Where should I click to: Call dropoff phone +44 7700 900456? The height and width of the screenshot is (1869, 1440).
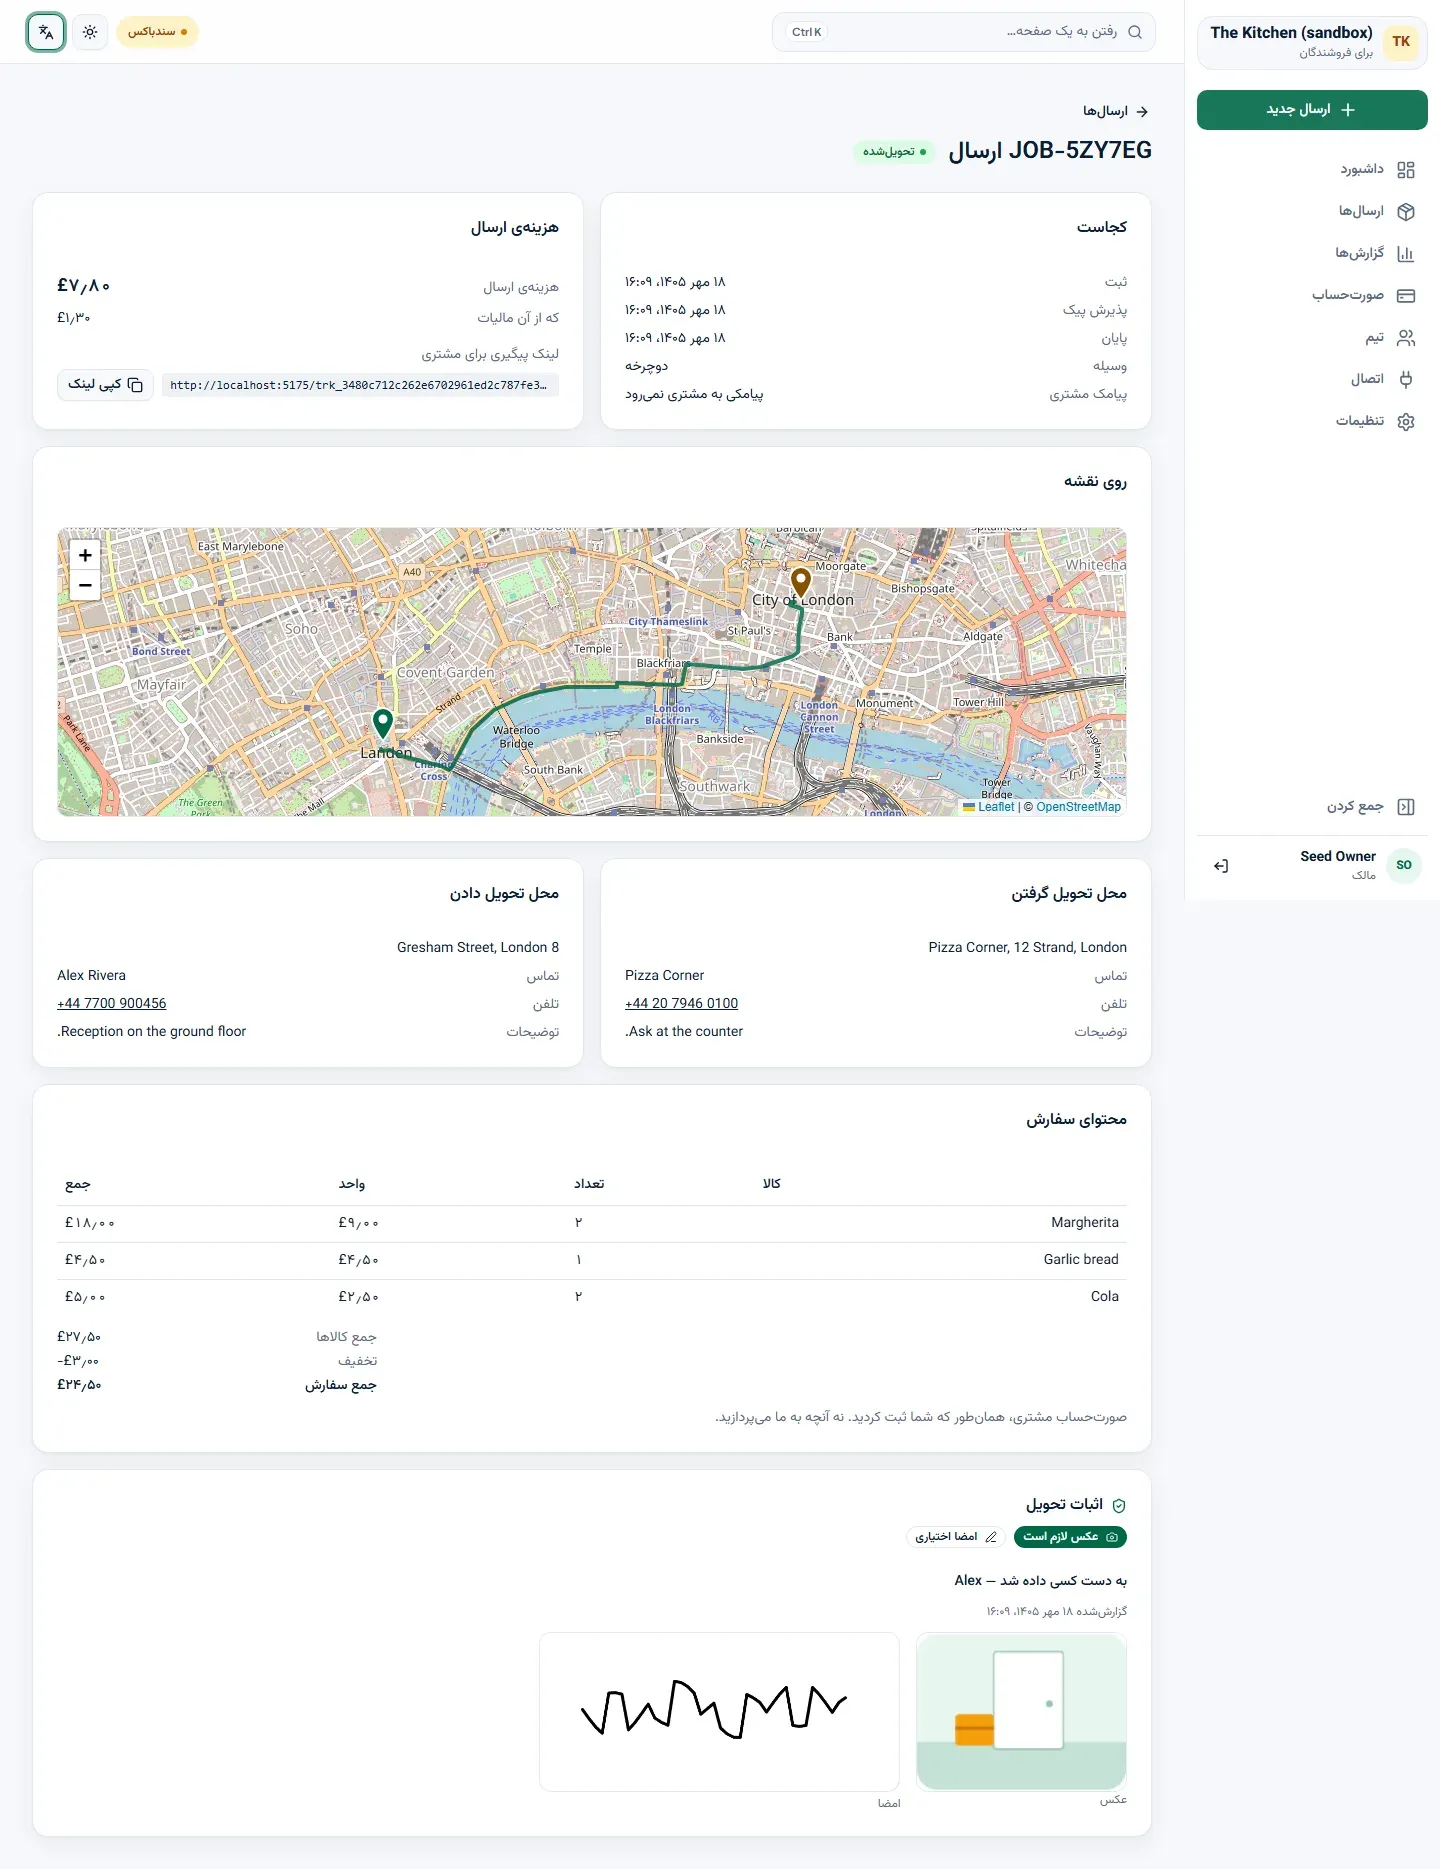tap(112, 1004)
